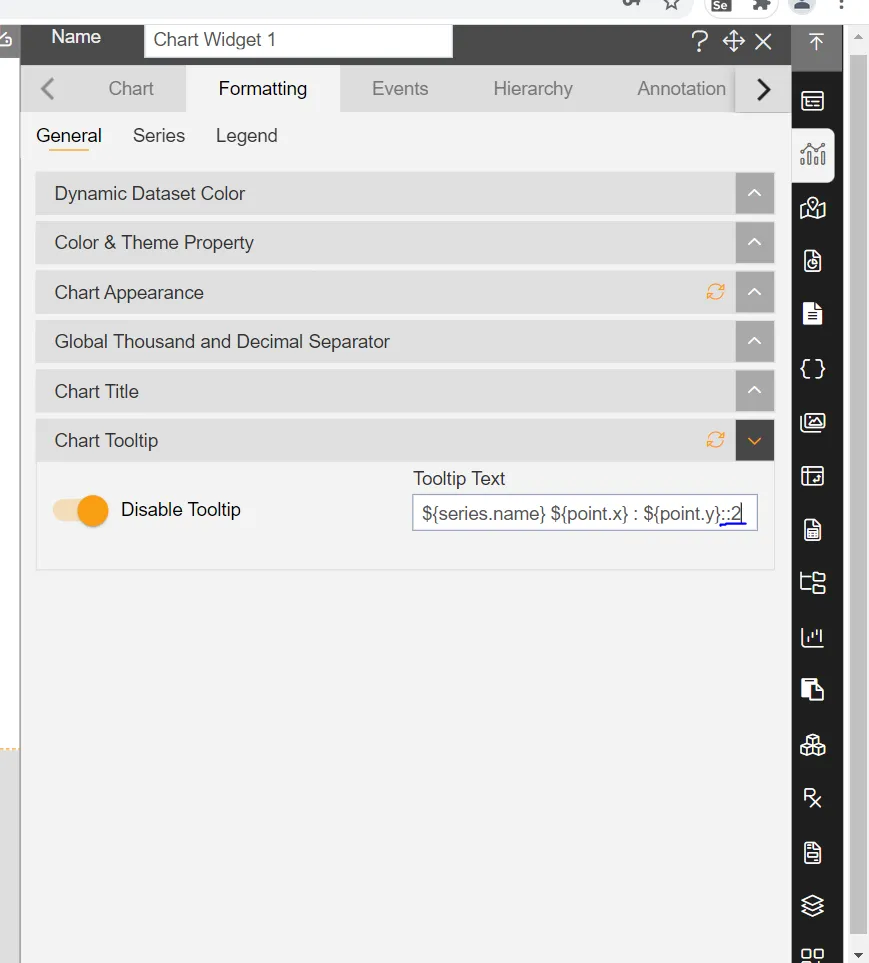Click the help question mark icon
869x963 pixels.
click(x=699, y=42)
